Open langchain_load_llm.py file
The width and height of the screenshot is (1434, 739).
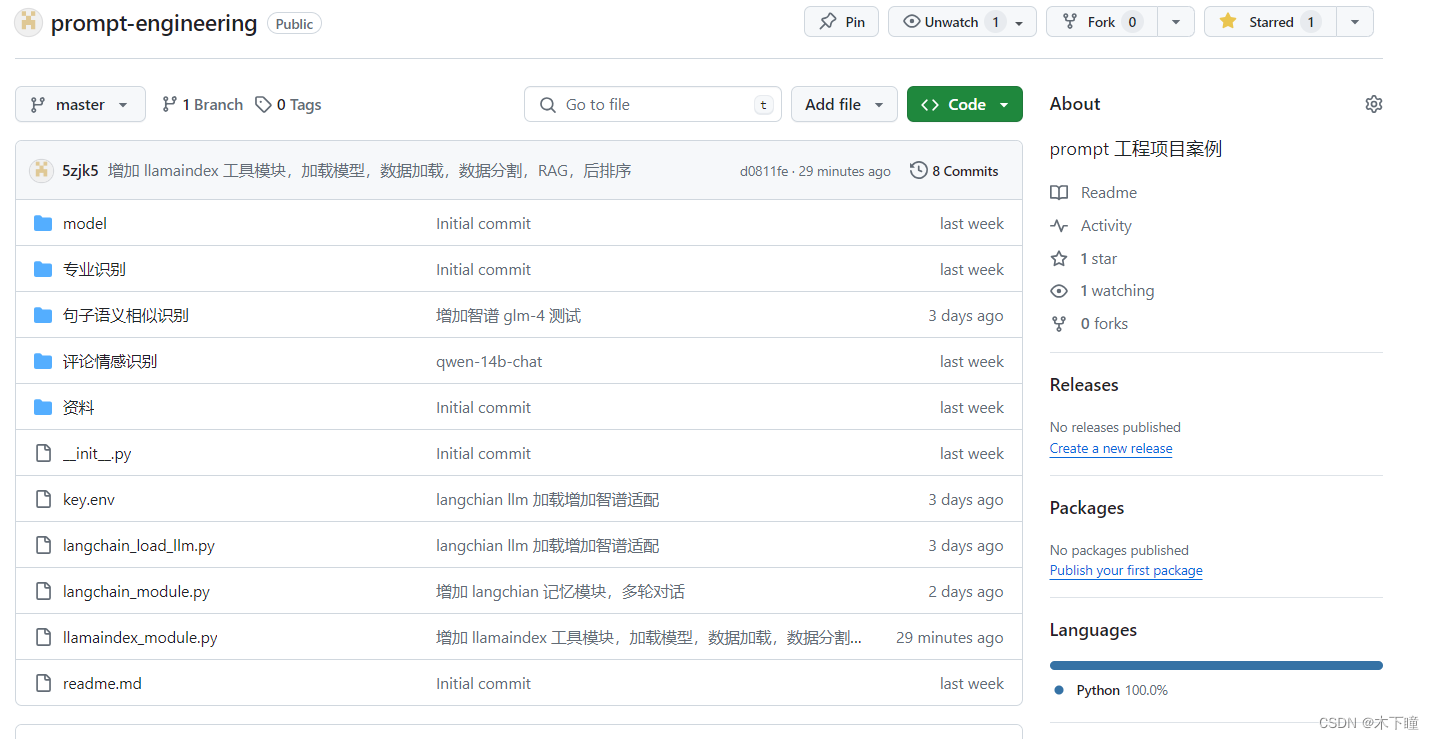pos(139,545)
